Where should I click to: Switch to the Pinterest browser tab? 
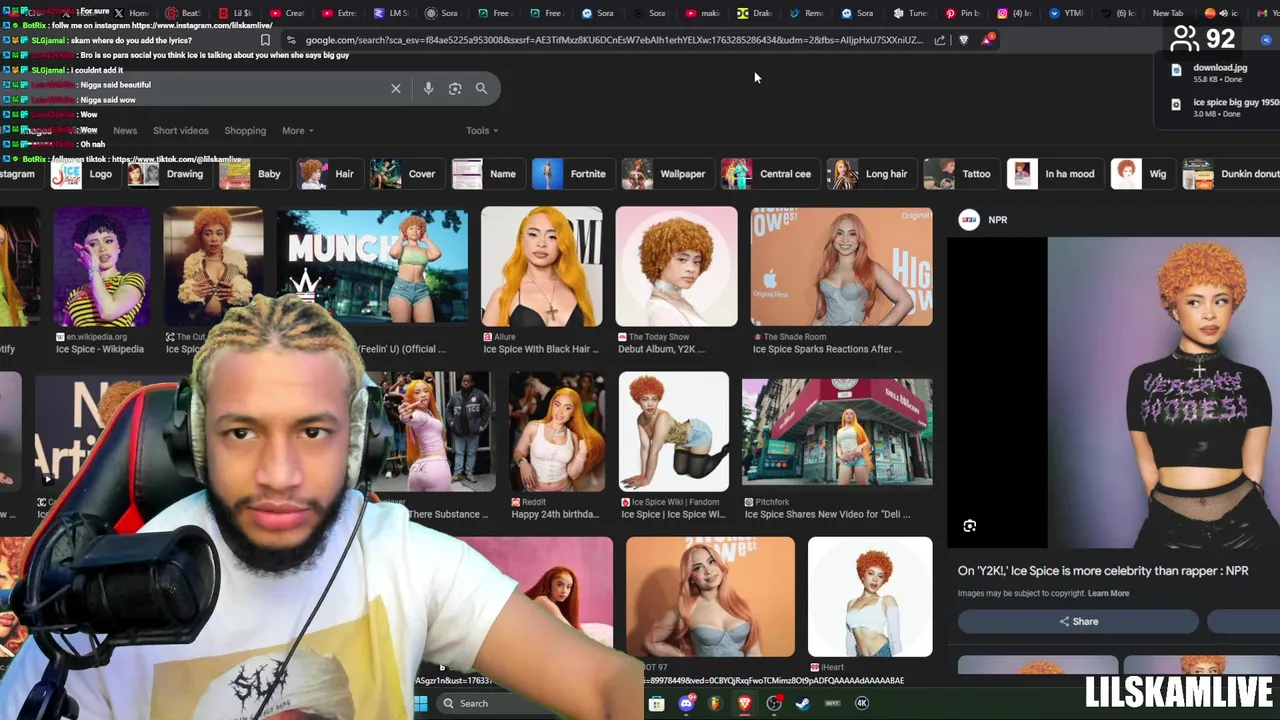click(962, 13)
